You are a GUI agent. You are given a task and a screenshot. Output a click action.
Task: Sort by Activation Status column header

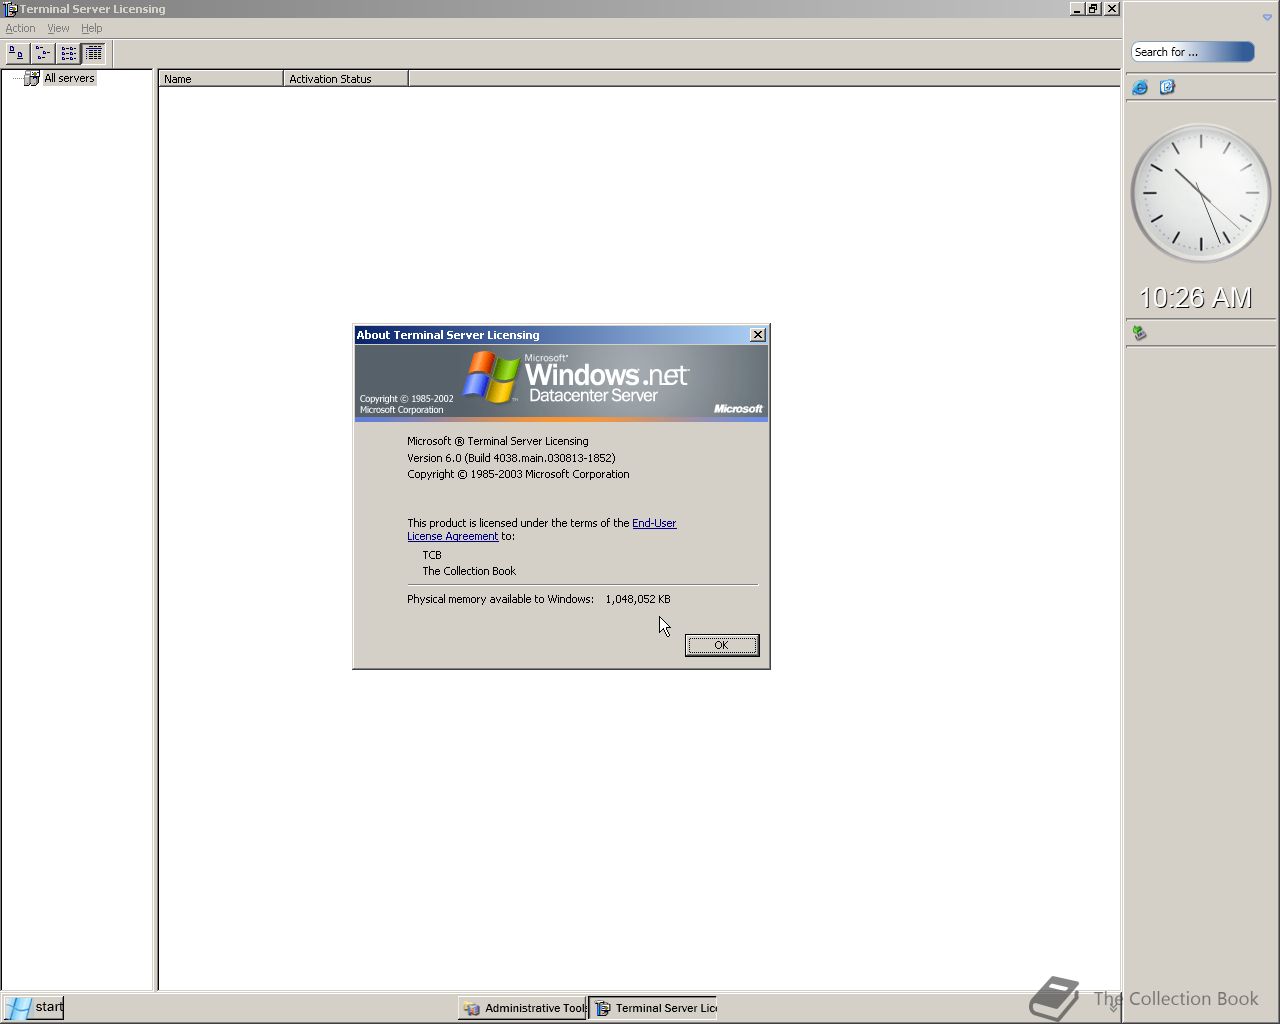346,79
